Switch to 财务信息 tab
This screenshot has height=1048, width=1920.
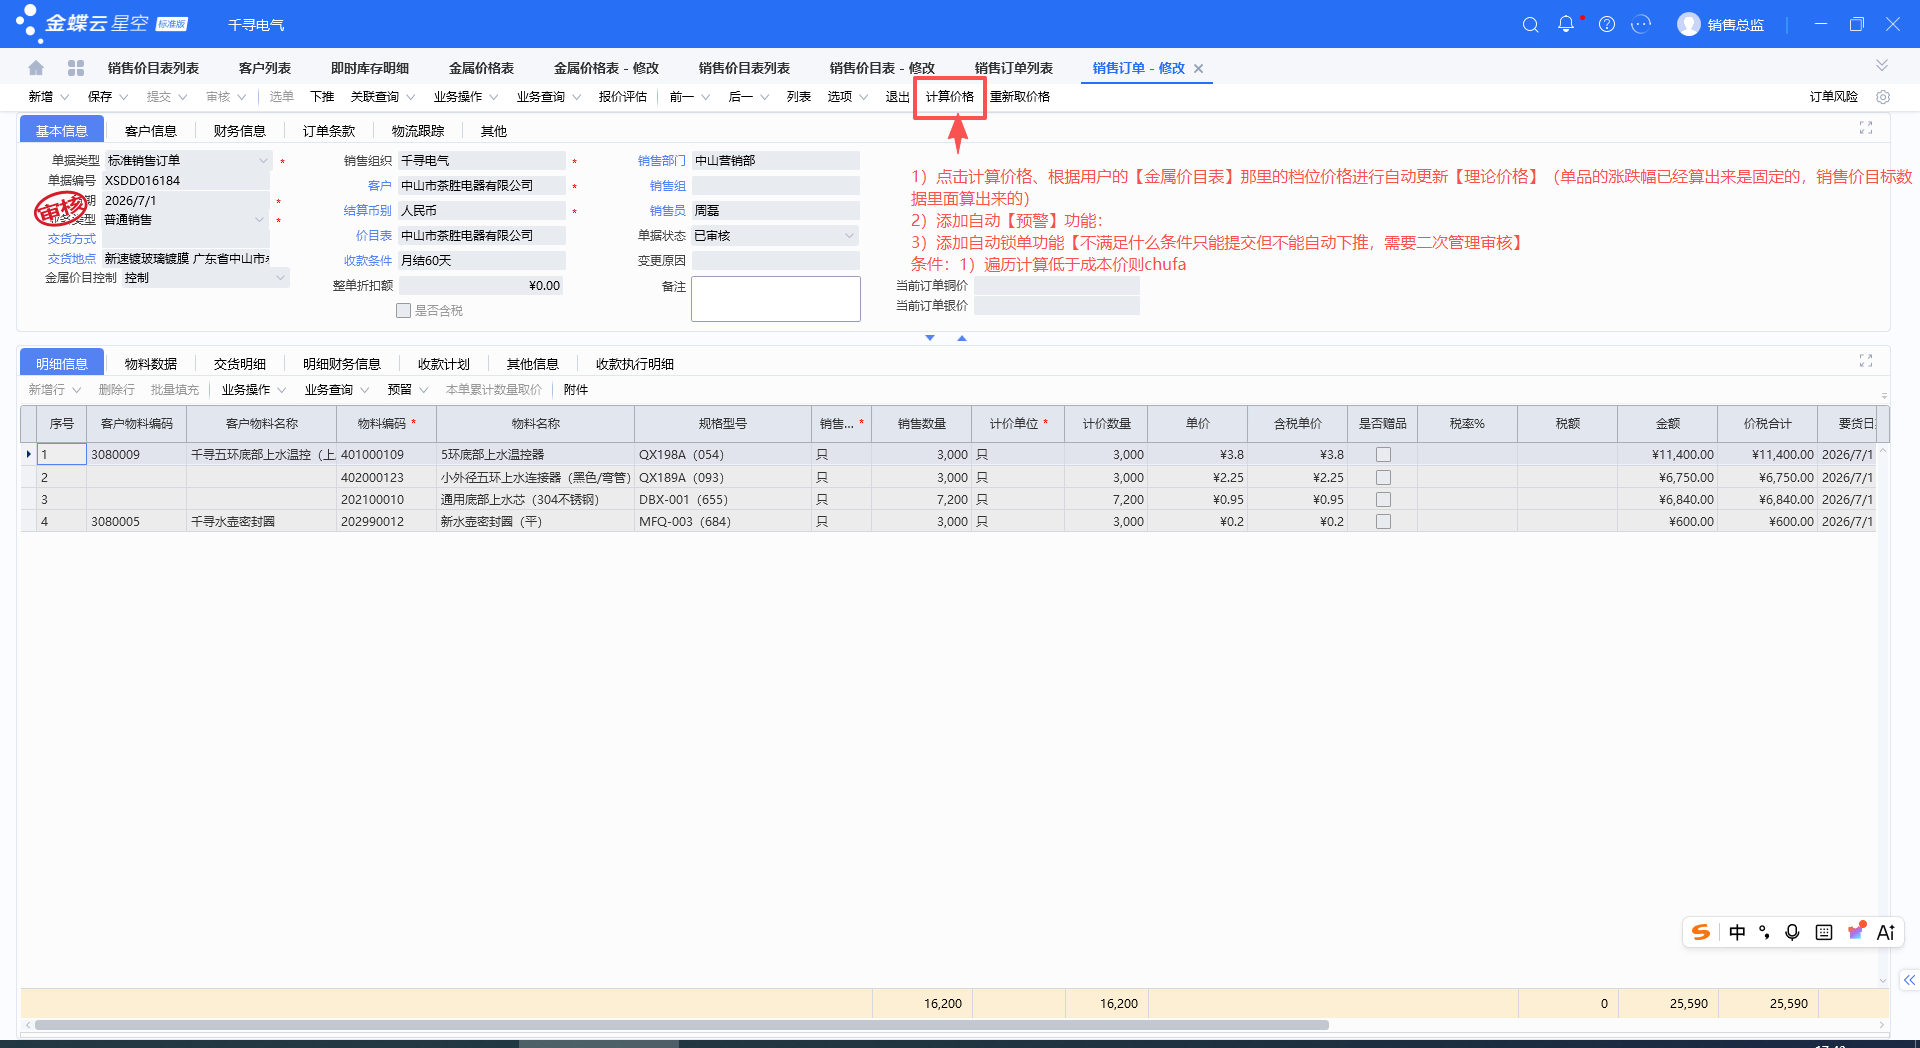pos(240,131)
